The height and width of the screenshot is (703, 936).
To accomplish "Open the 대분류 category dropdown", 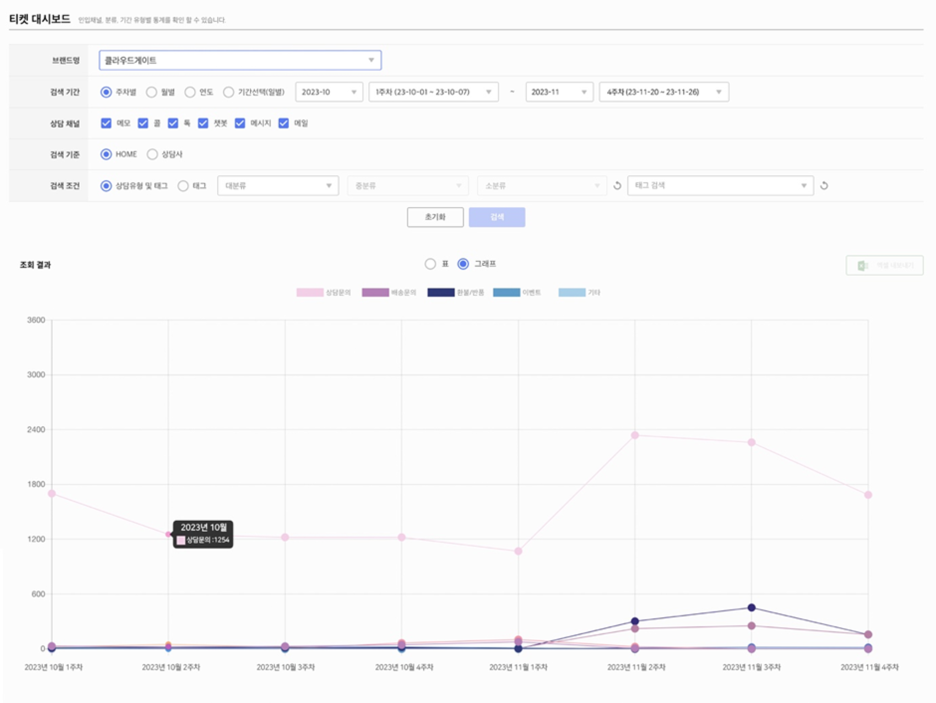I will click(x=278, y=185).
